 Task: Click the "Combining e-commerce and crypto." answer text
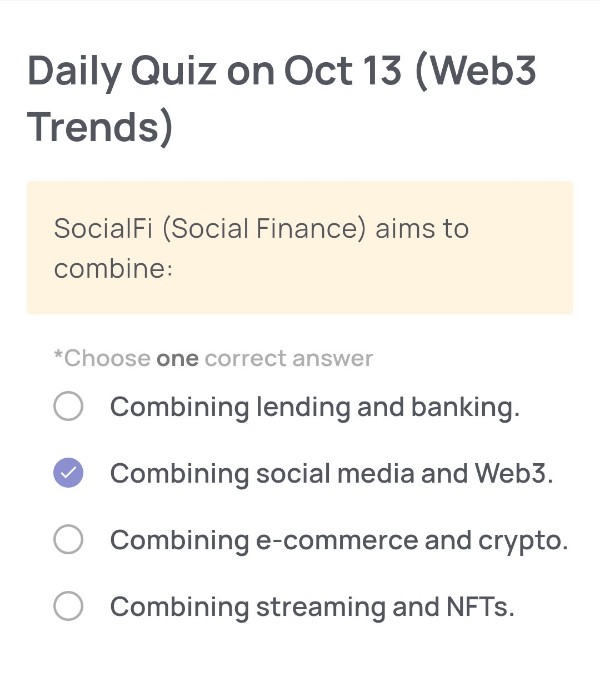click(338, 540)
